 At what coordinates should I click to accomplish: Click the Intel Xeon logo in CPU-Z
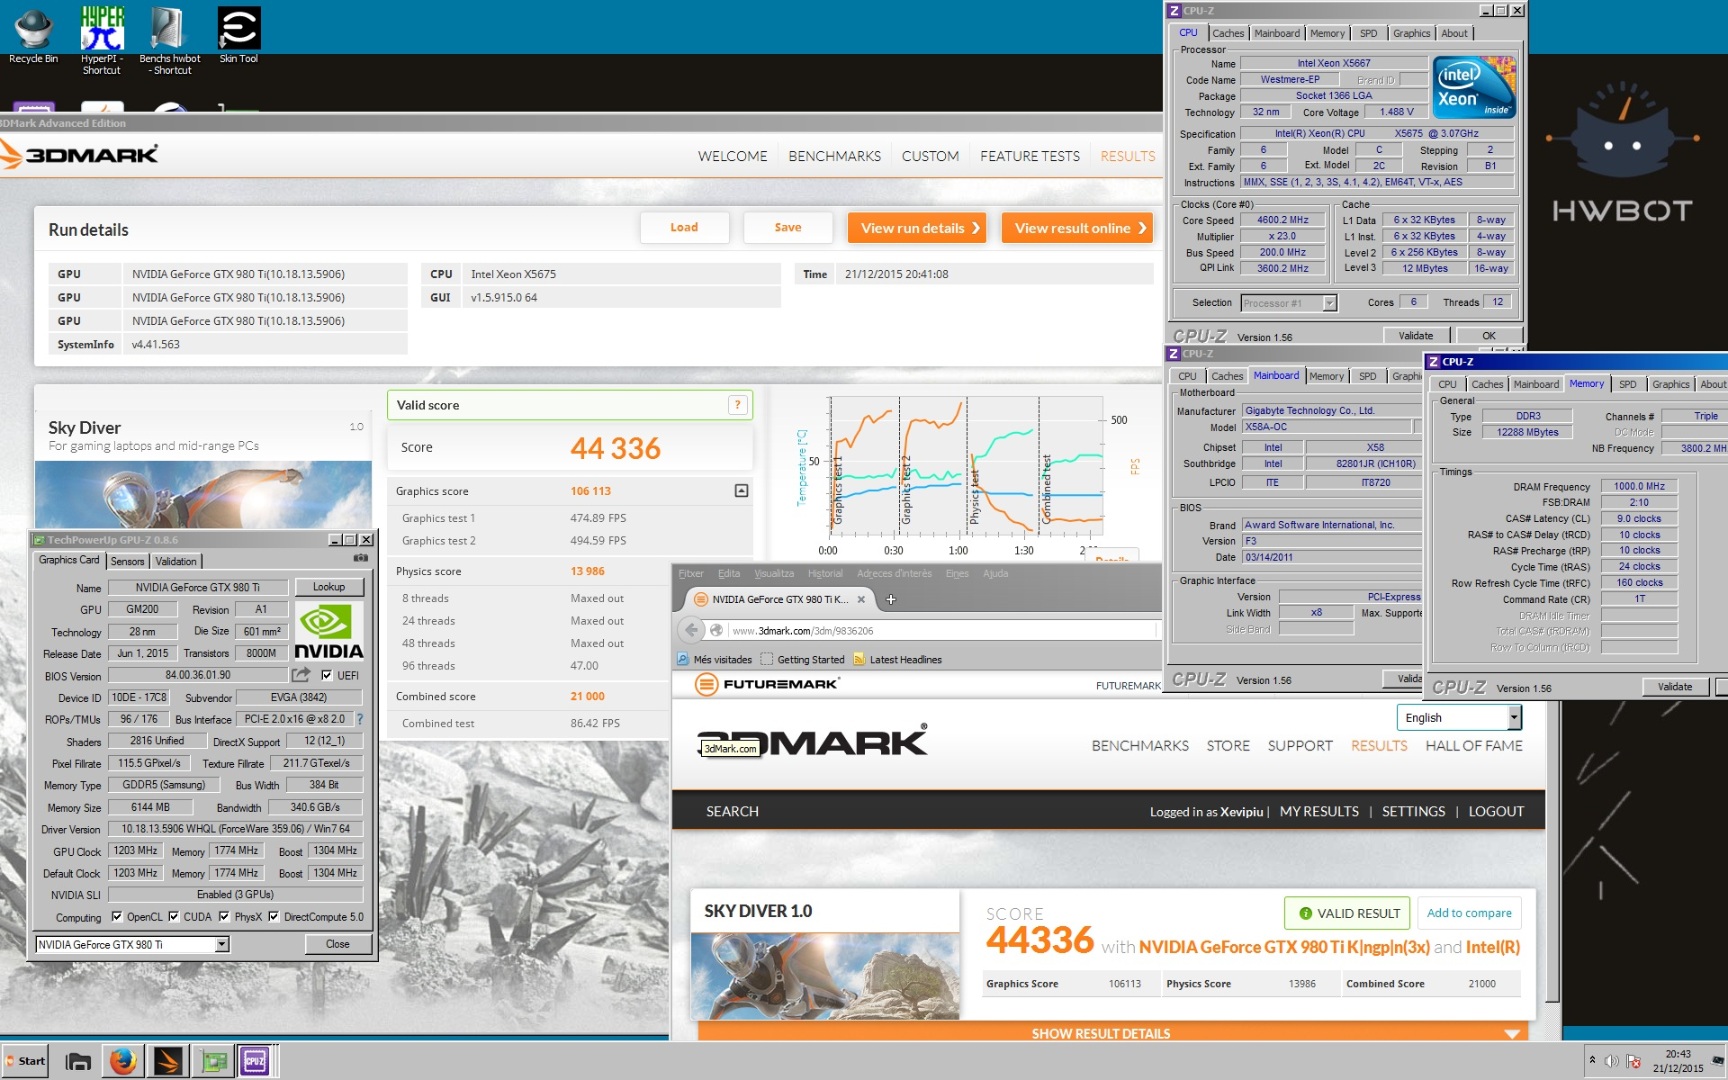pyautogui.click(x=1475, y=88)
